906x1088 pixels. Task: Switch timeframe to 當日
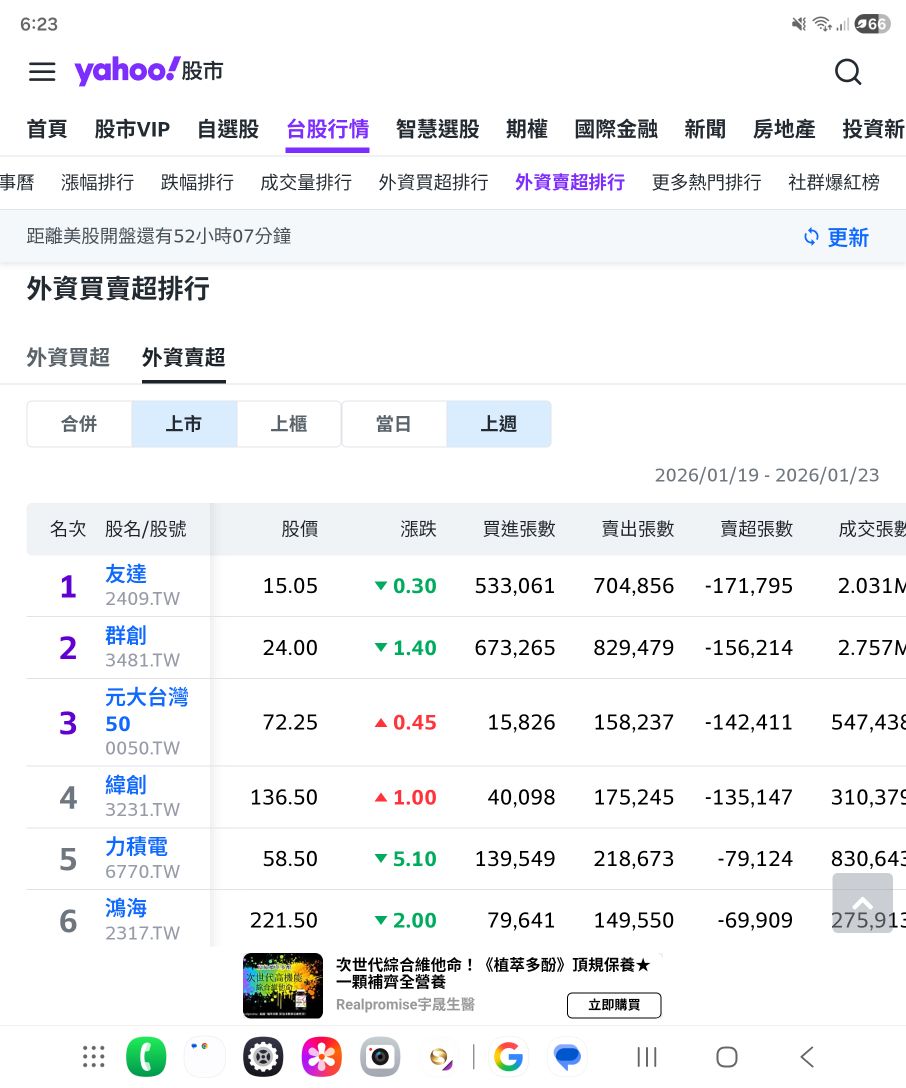click(x=393, y=423)
